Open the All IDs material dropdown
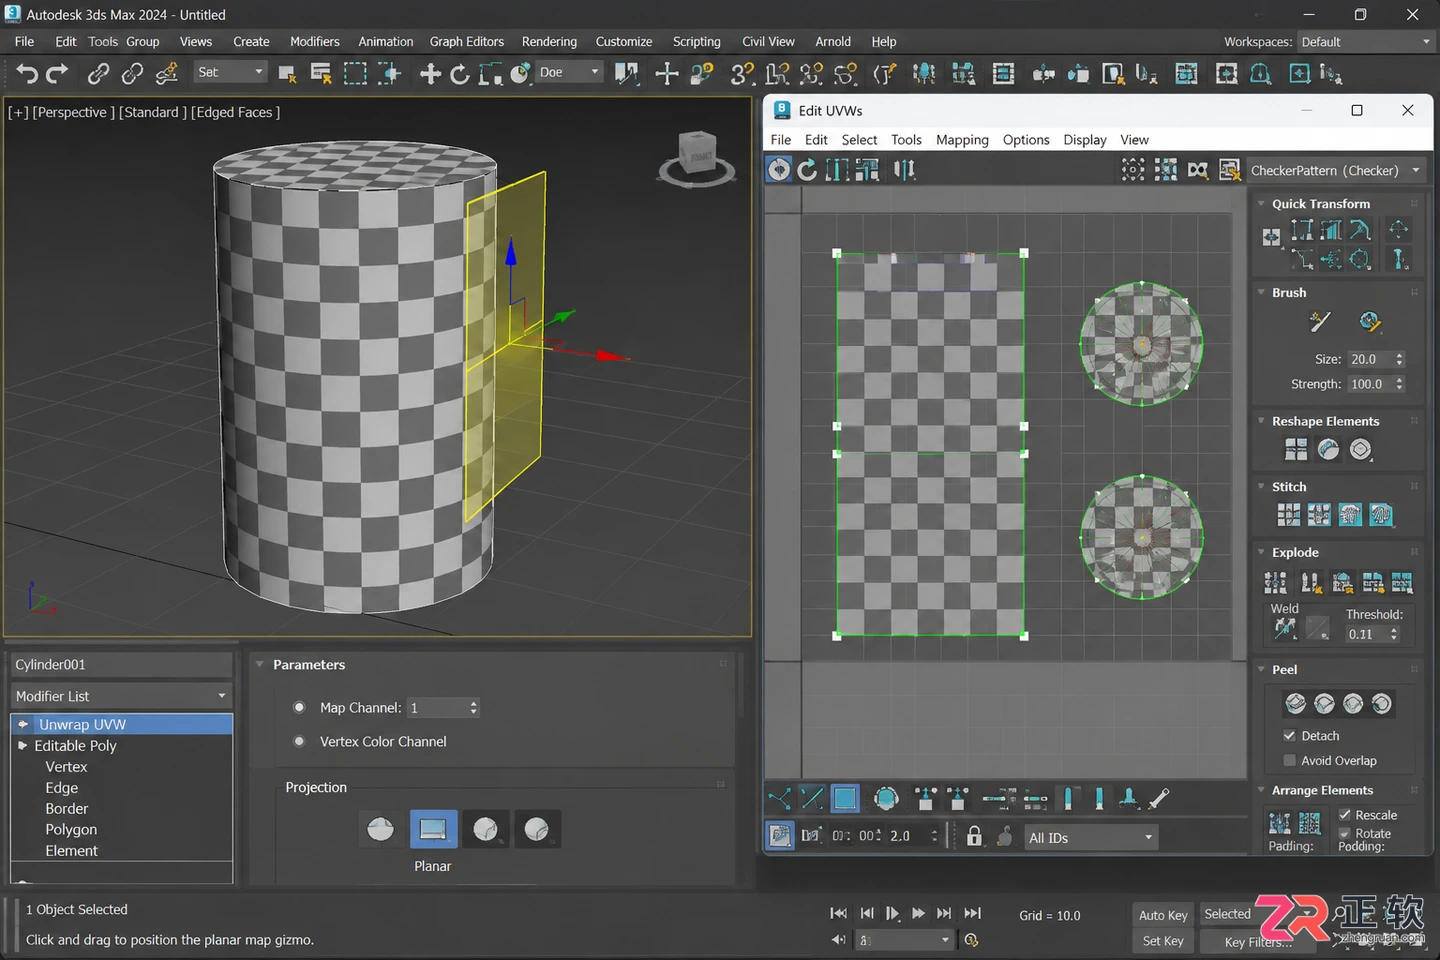The width and height of the screenshot is (1440, 960). (1091, 837)
